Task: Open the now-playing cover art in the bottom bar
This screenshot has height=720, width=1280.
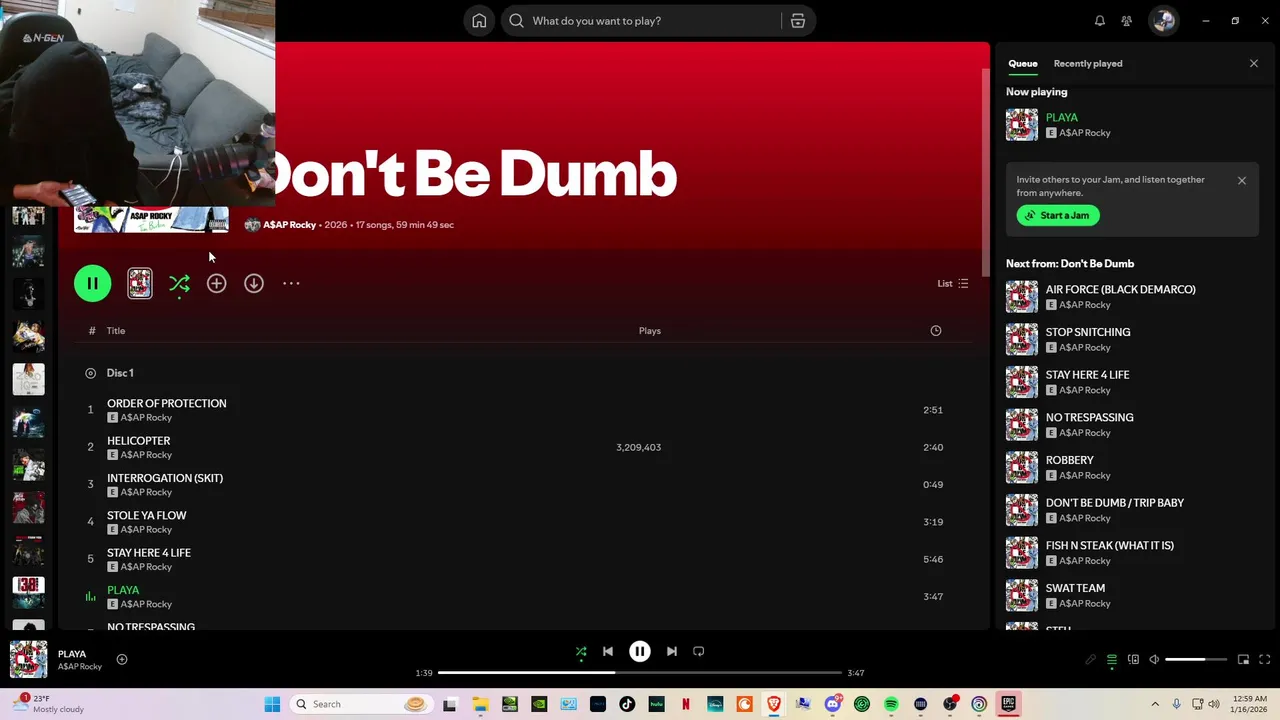Action: point(28,660)
